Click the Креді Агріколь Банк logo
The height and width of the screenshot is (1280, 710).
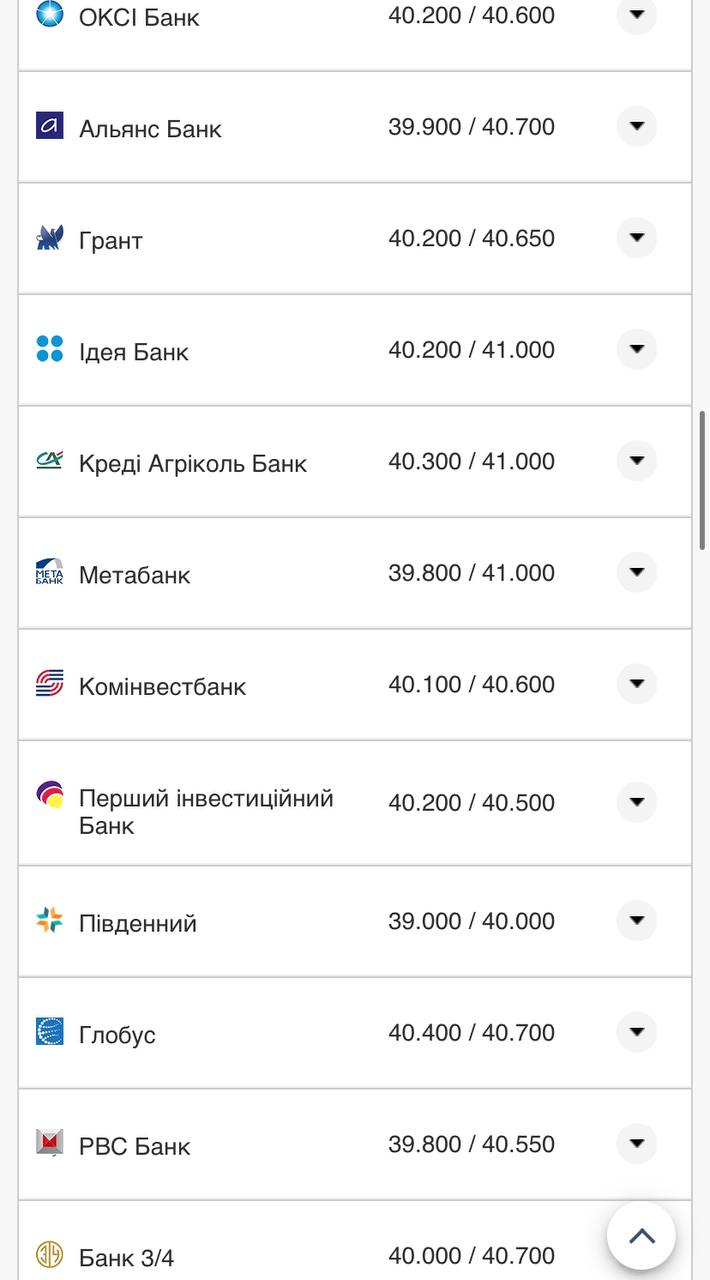pos(49,460)
